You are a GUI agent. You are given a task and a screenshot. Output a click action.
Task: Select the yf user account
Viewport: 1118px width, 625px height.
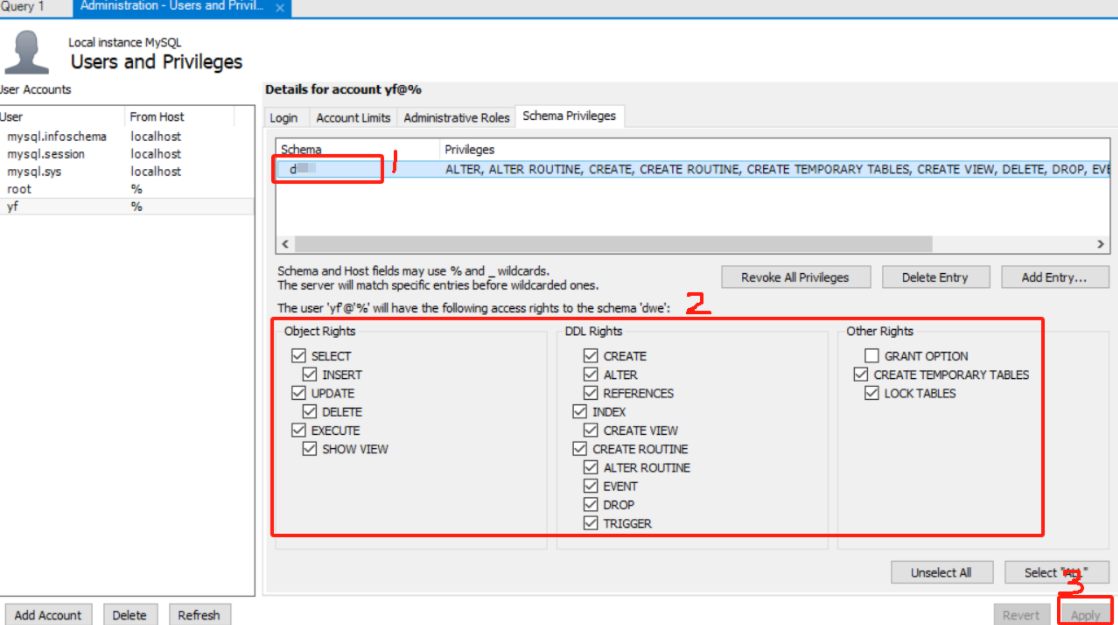click(x=126, y=206)
